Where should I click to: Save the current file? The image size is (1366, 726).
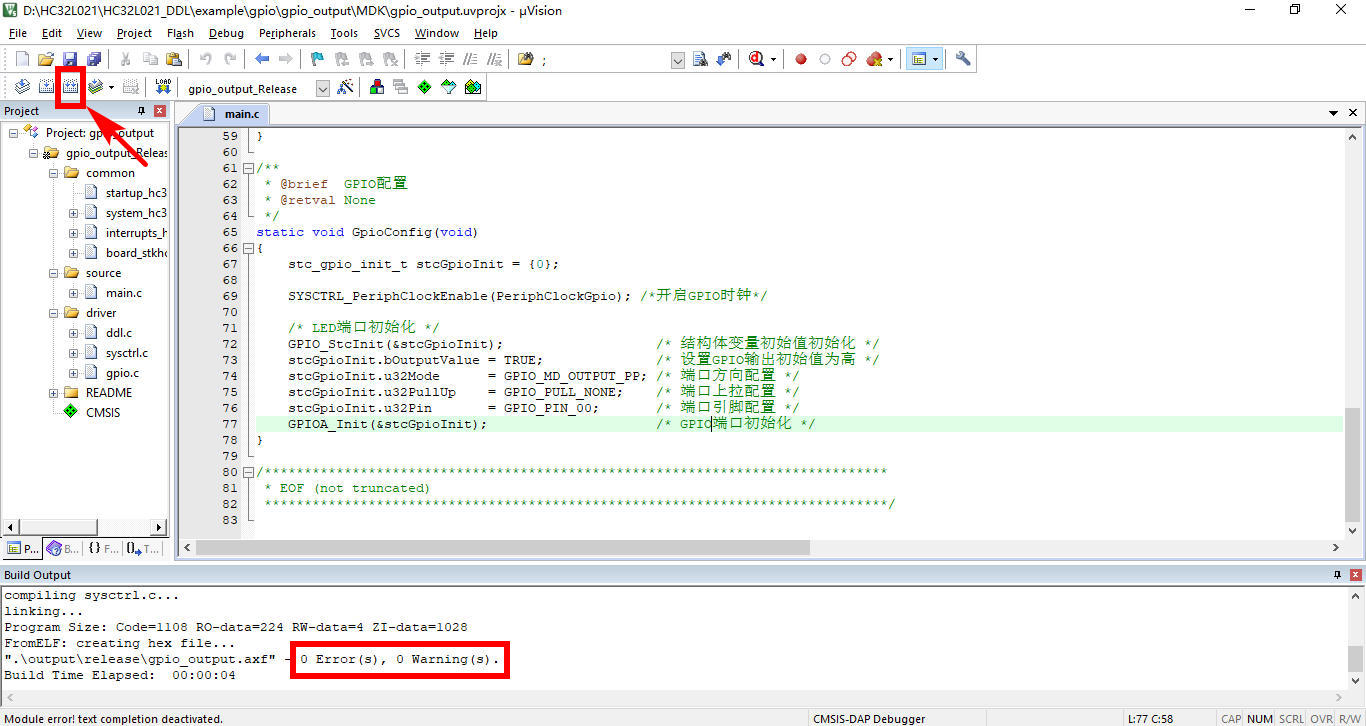69,59
